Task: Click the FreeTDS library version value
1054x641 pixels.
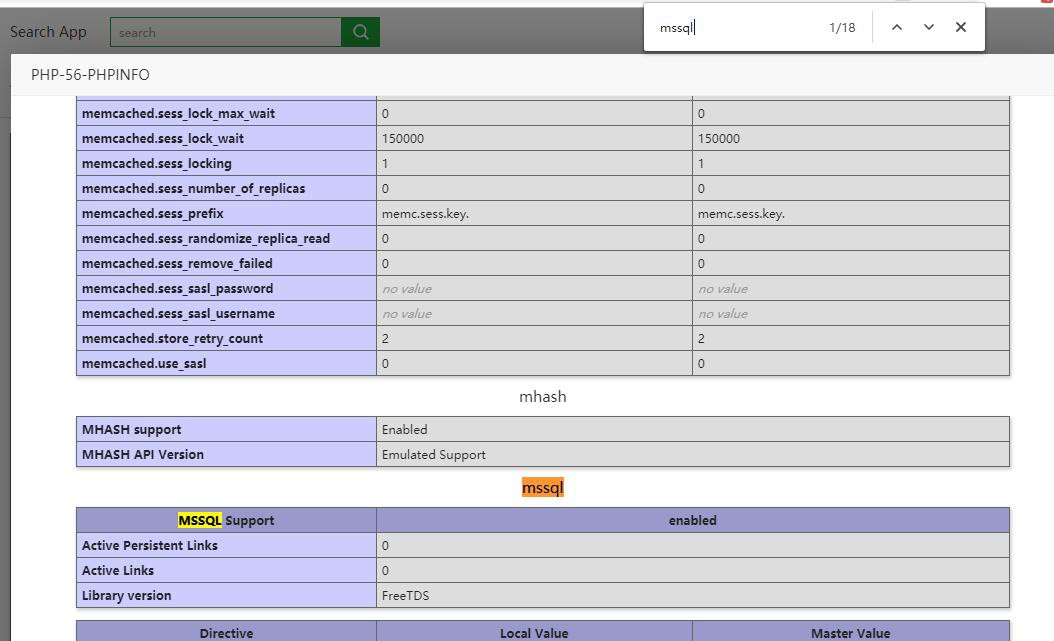Action: (405, 596)
